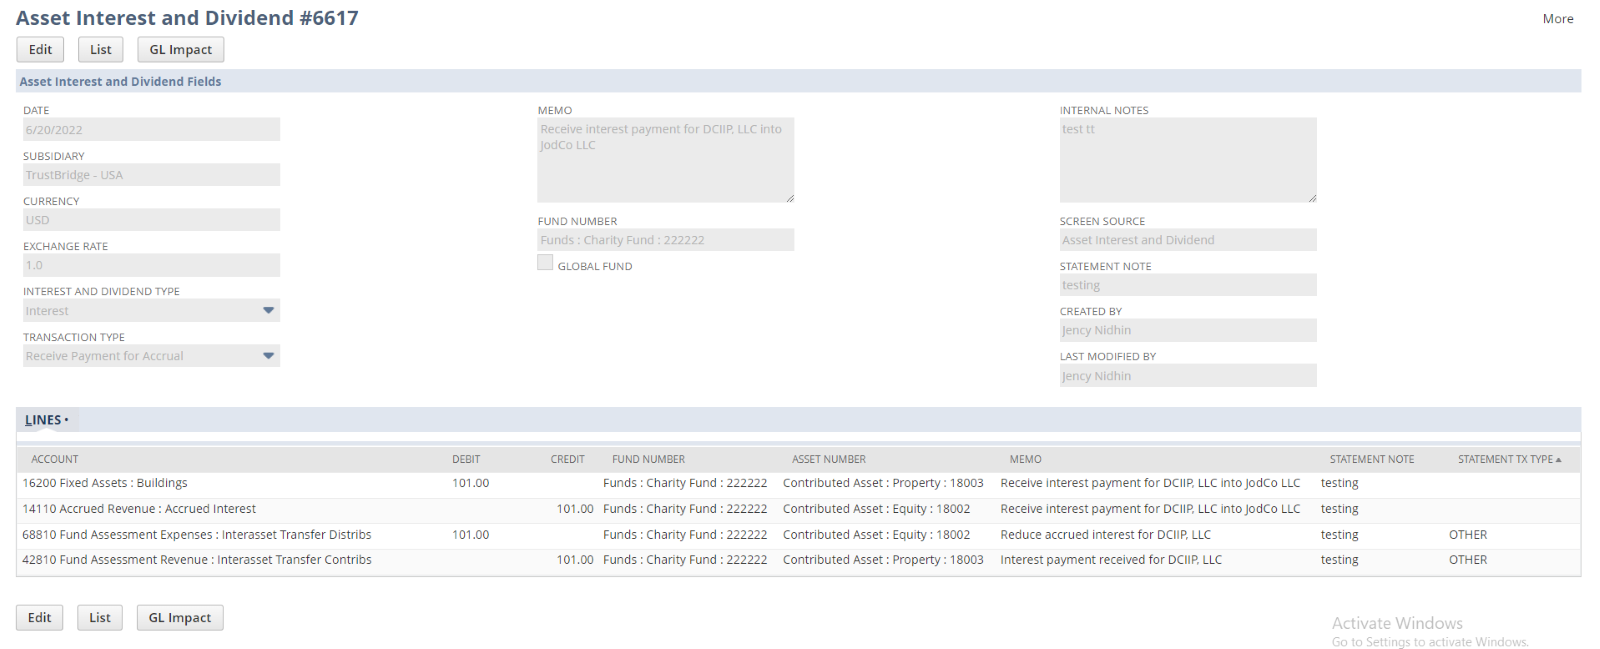Toggle the Global Fund checkbox
The width and height of the screenshot is (1600, 649).
tap(545, 263)
